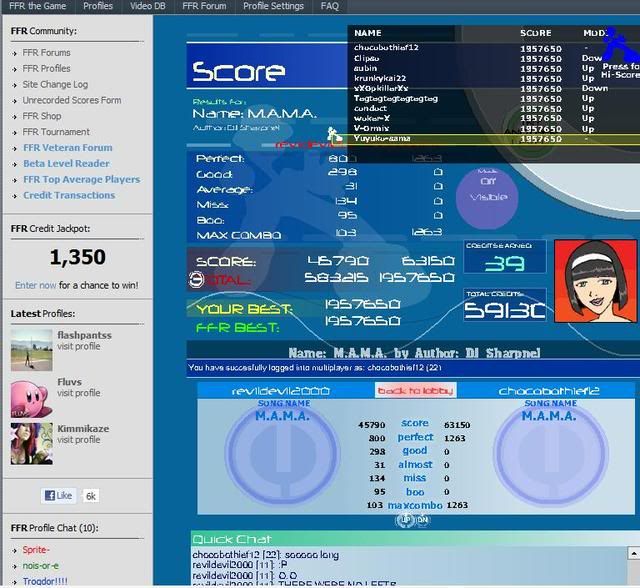Open Credit Transactions in sidebar

69,196
